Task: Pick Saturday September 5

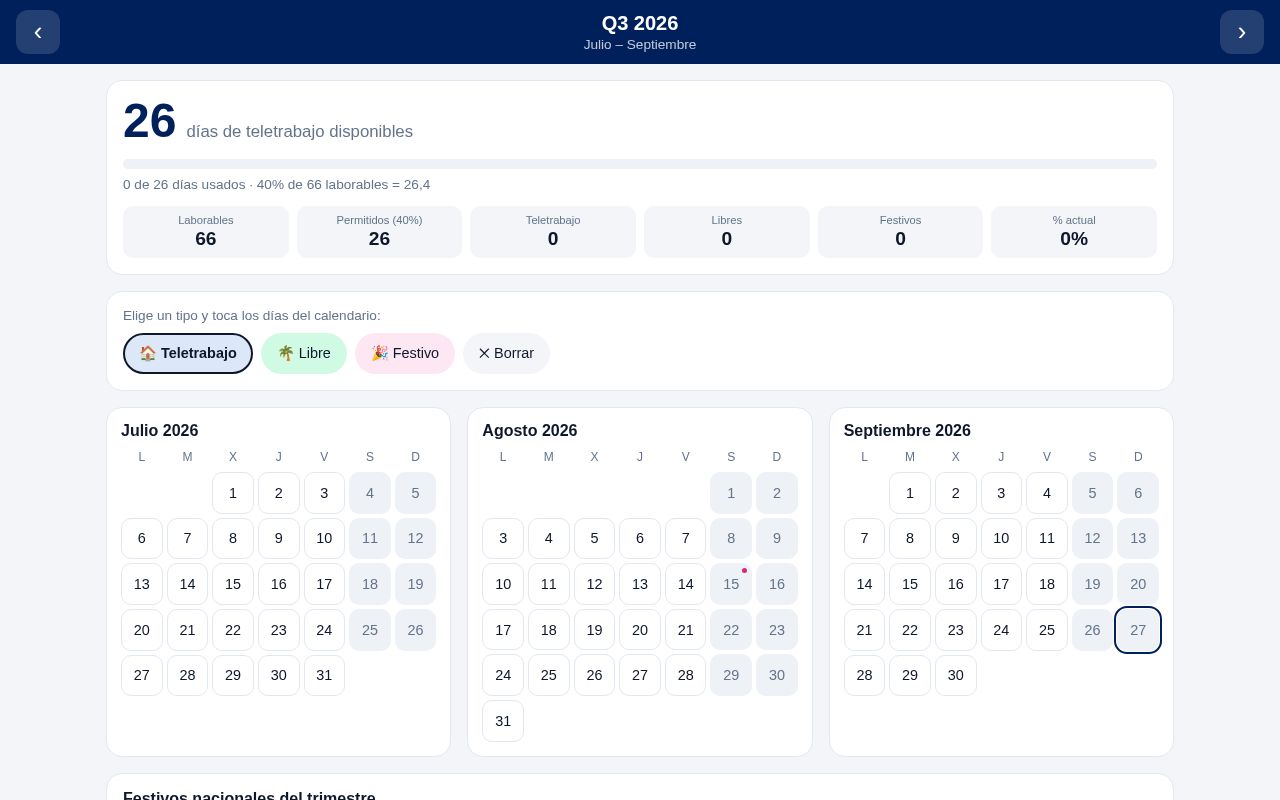Action: click(1092, 493)
